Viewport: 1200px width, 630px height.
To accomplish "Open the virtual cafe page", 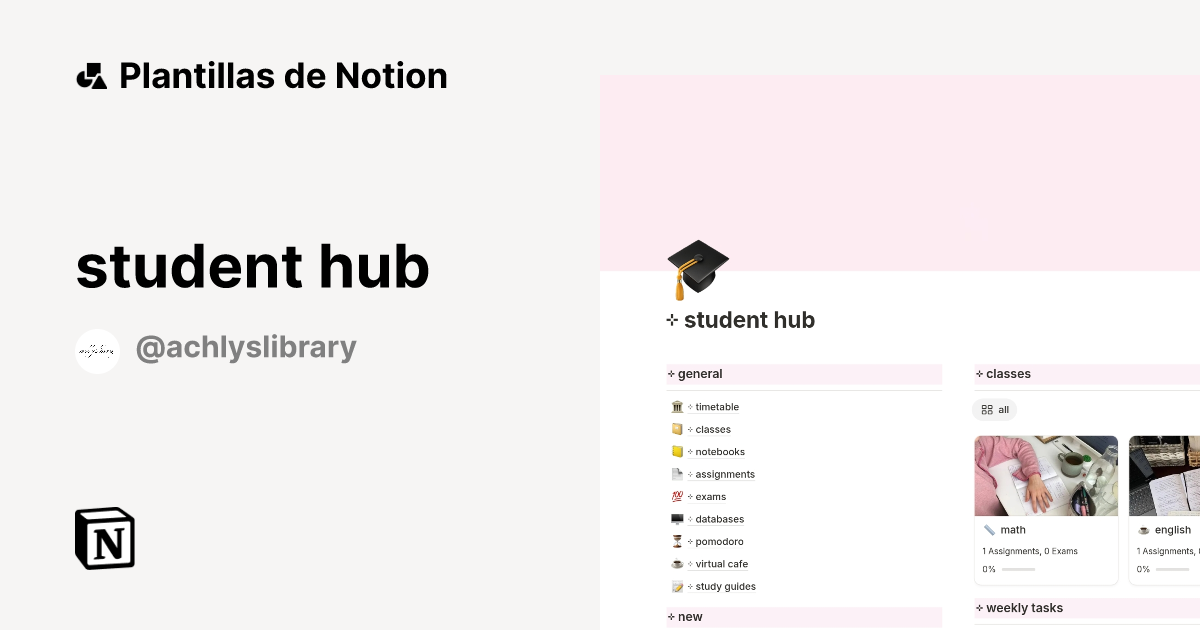I will coord(723,563).
